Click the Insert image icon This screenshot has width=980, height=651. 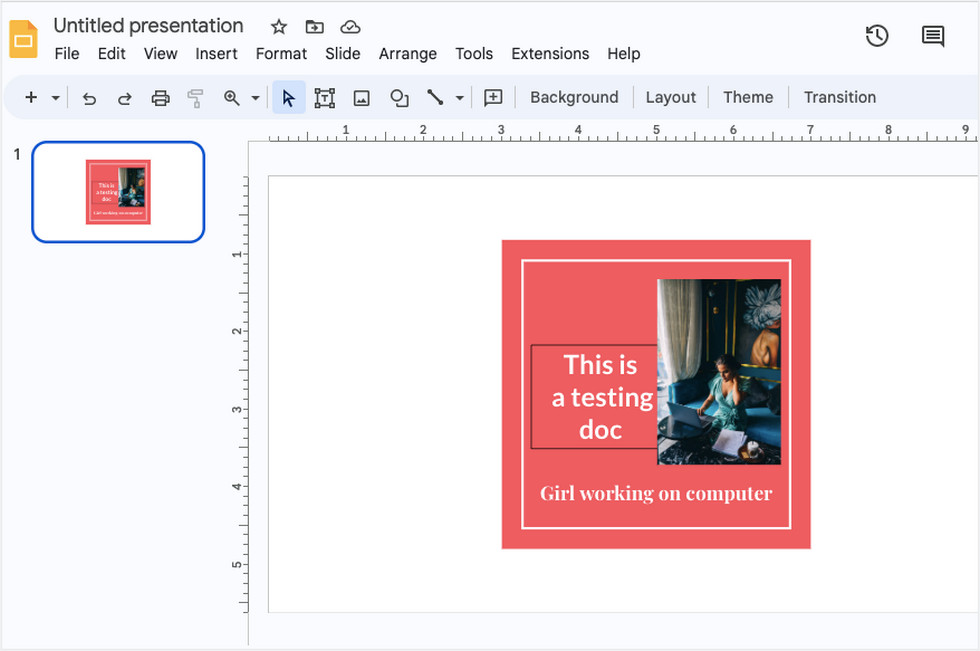tap(361, 98)
